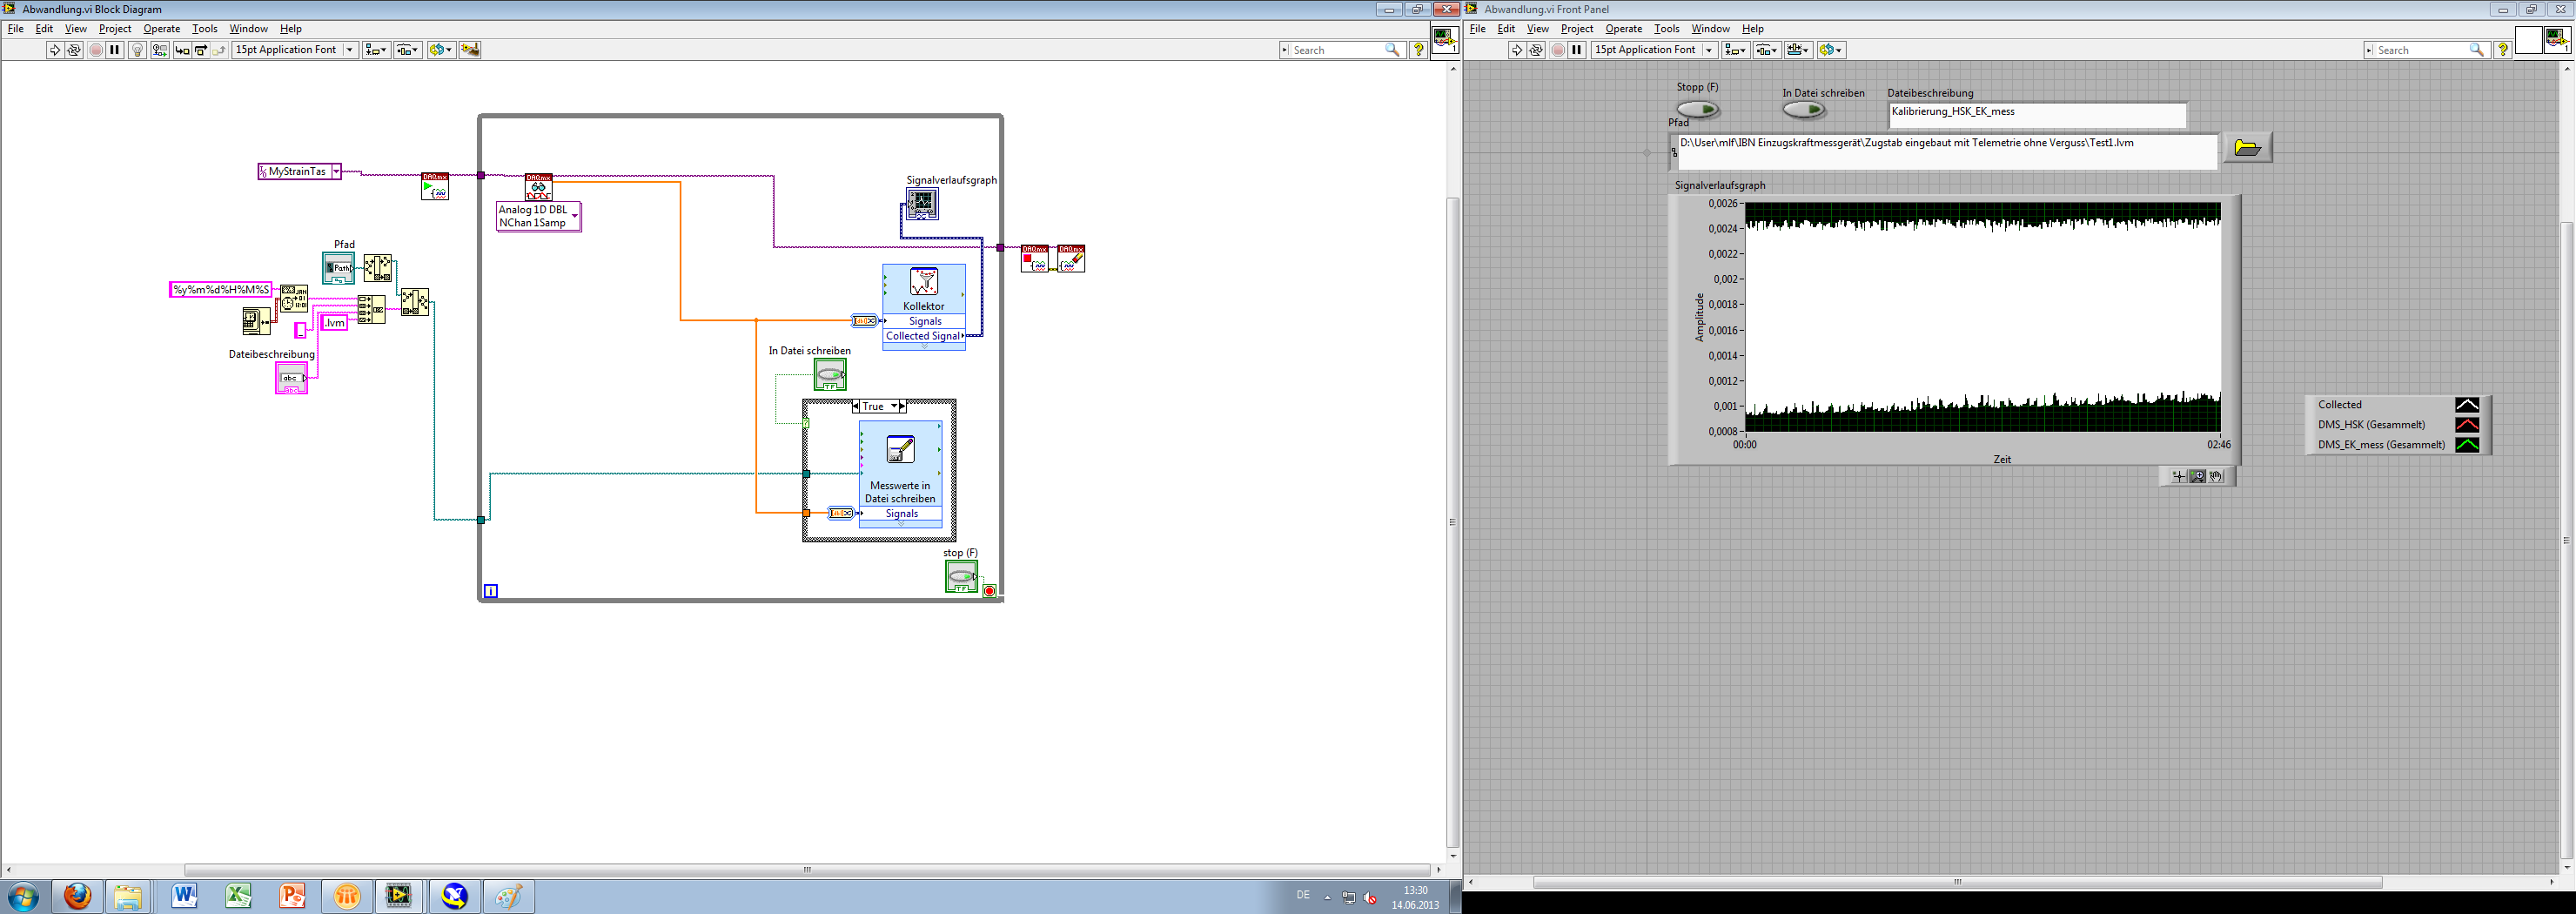Open Reorder dropdown in Front Panel toolbar
The width and height of the screenshot is (2576, 914).
point(1832,50)
